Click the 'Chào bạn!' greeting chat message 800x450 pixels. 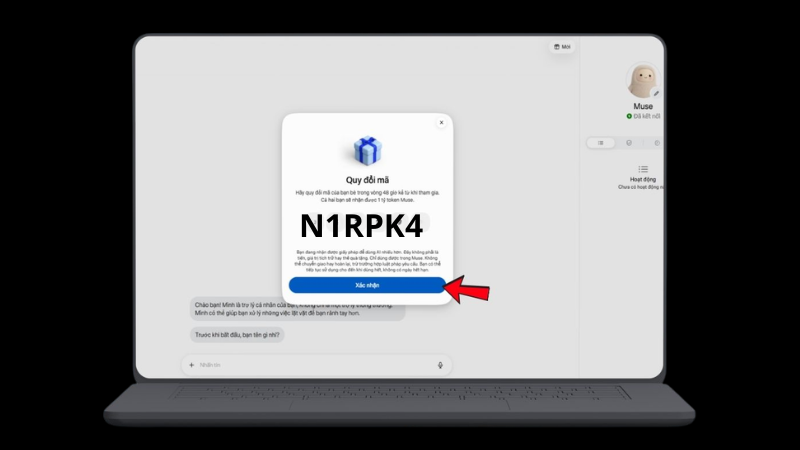pos(297,309)
